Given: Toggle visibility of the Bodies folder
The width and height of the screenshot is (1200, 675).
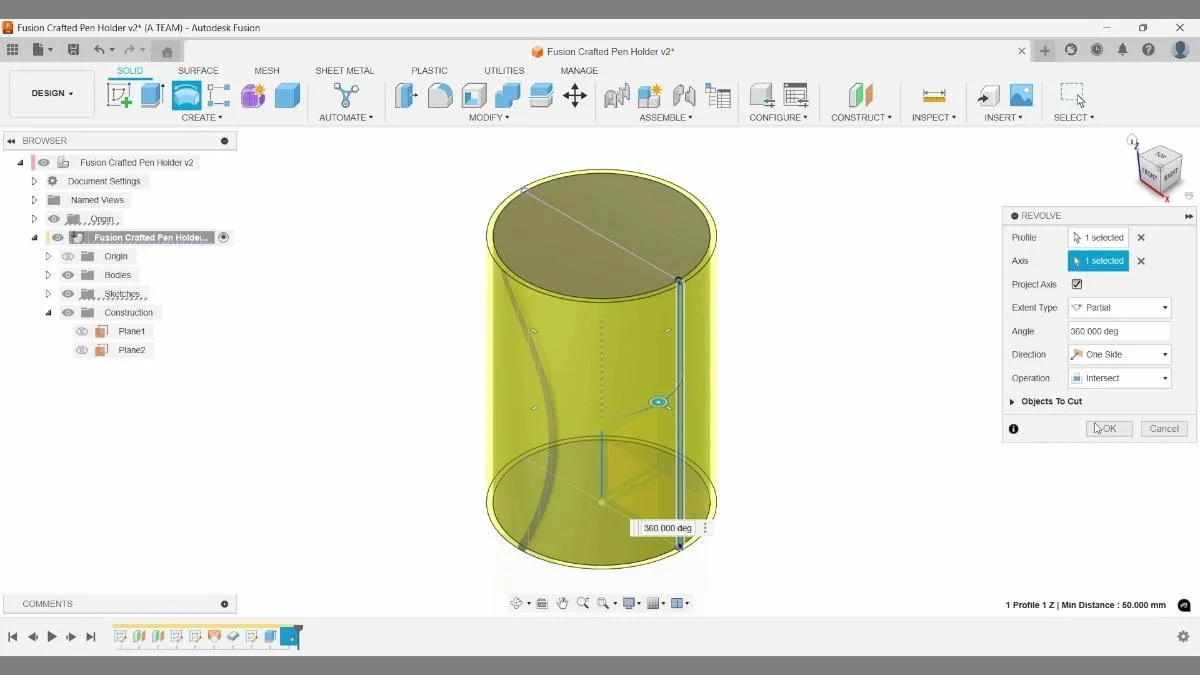Looking at the screenshot, I should (66, 274).
